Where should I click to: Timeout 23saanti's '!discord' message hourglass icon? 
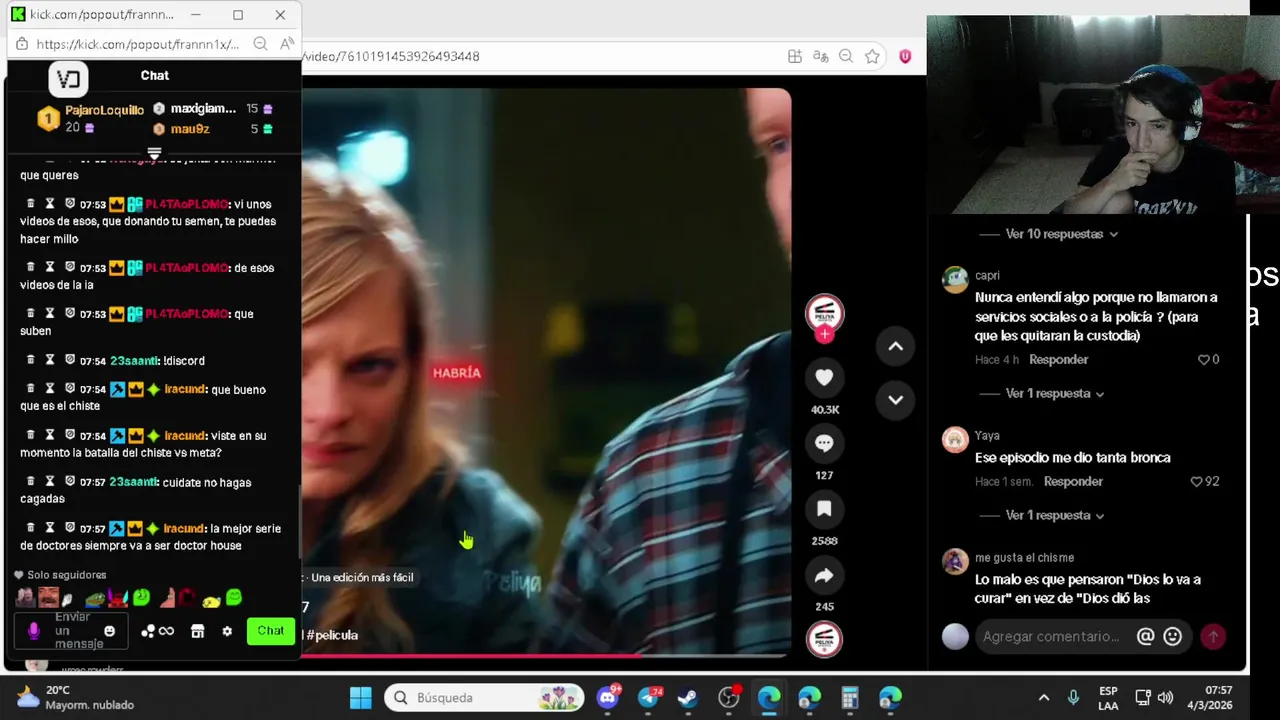[50, 360]
